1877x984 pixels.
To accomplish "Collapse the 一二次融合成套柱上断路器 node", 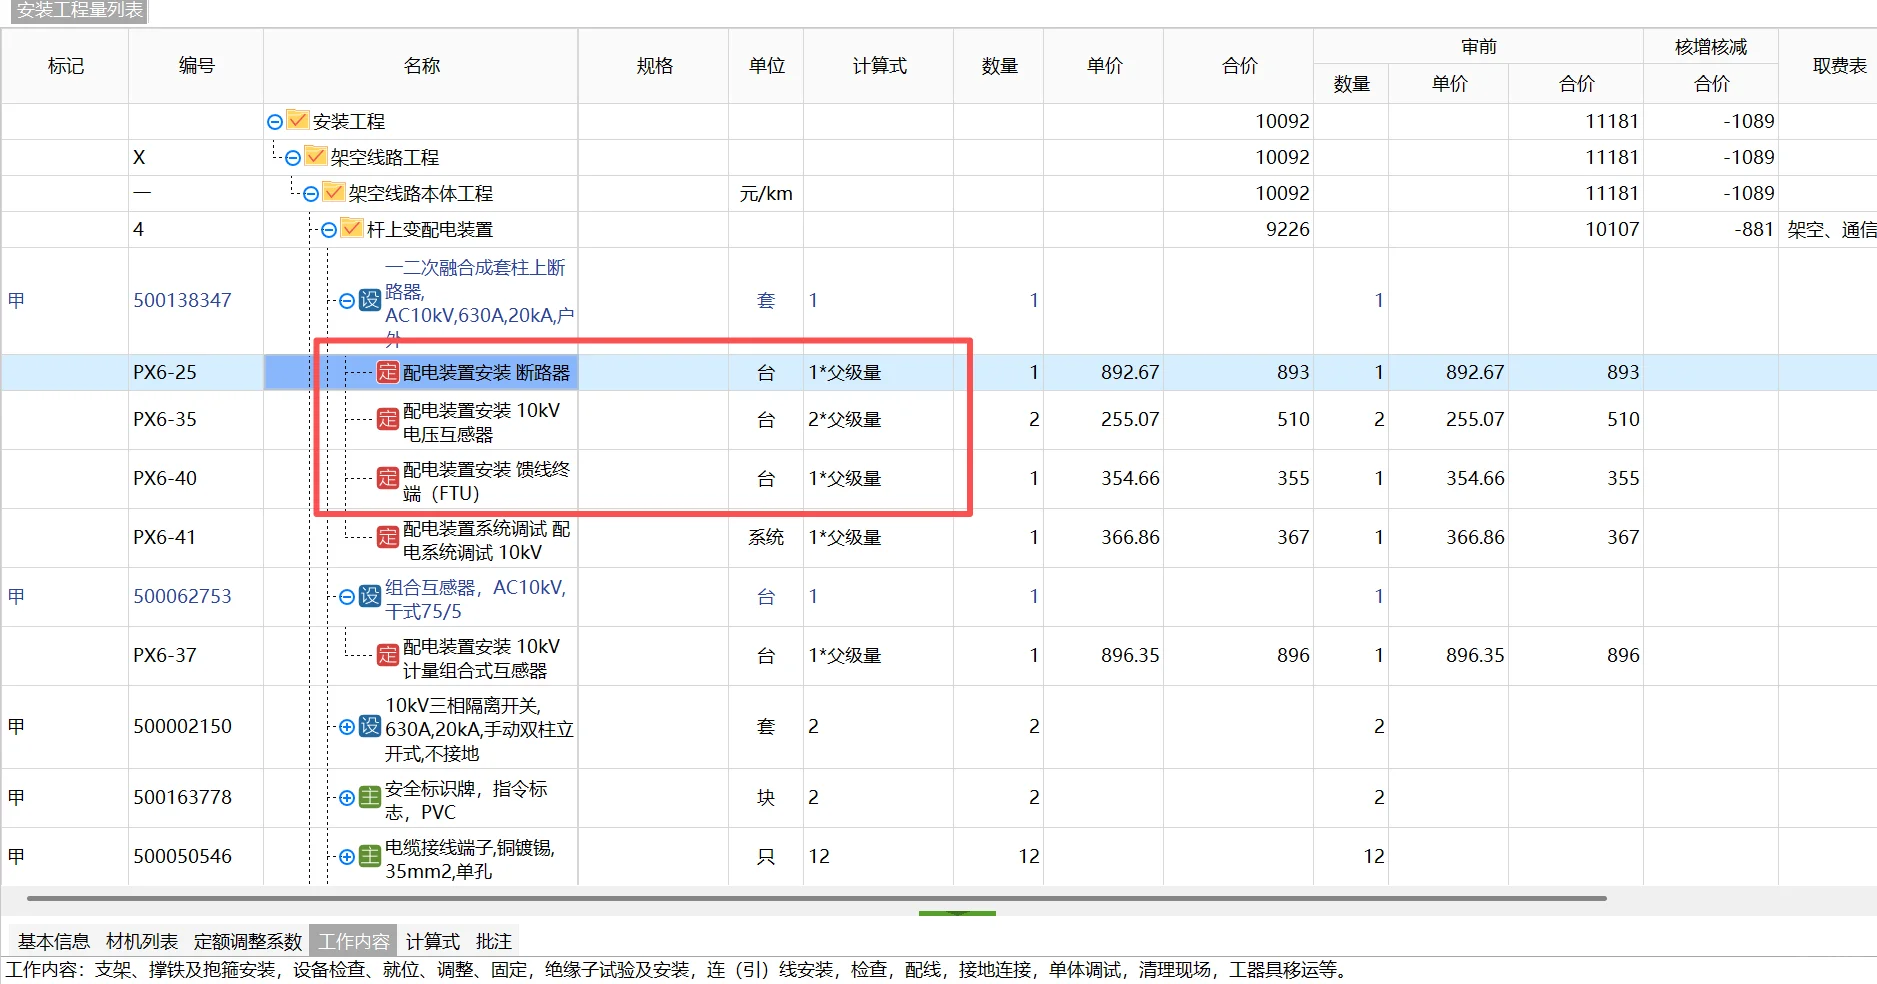I will click(347, 301).
